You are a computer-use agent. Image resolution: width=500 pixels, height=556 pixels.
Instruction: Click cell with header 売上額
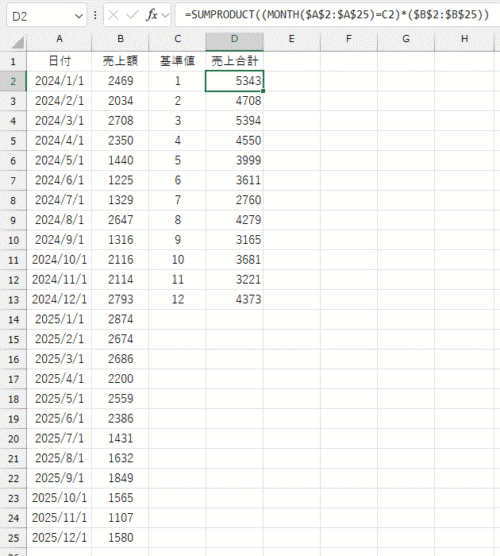tap(121, 61)
